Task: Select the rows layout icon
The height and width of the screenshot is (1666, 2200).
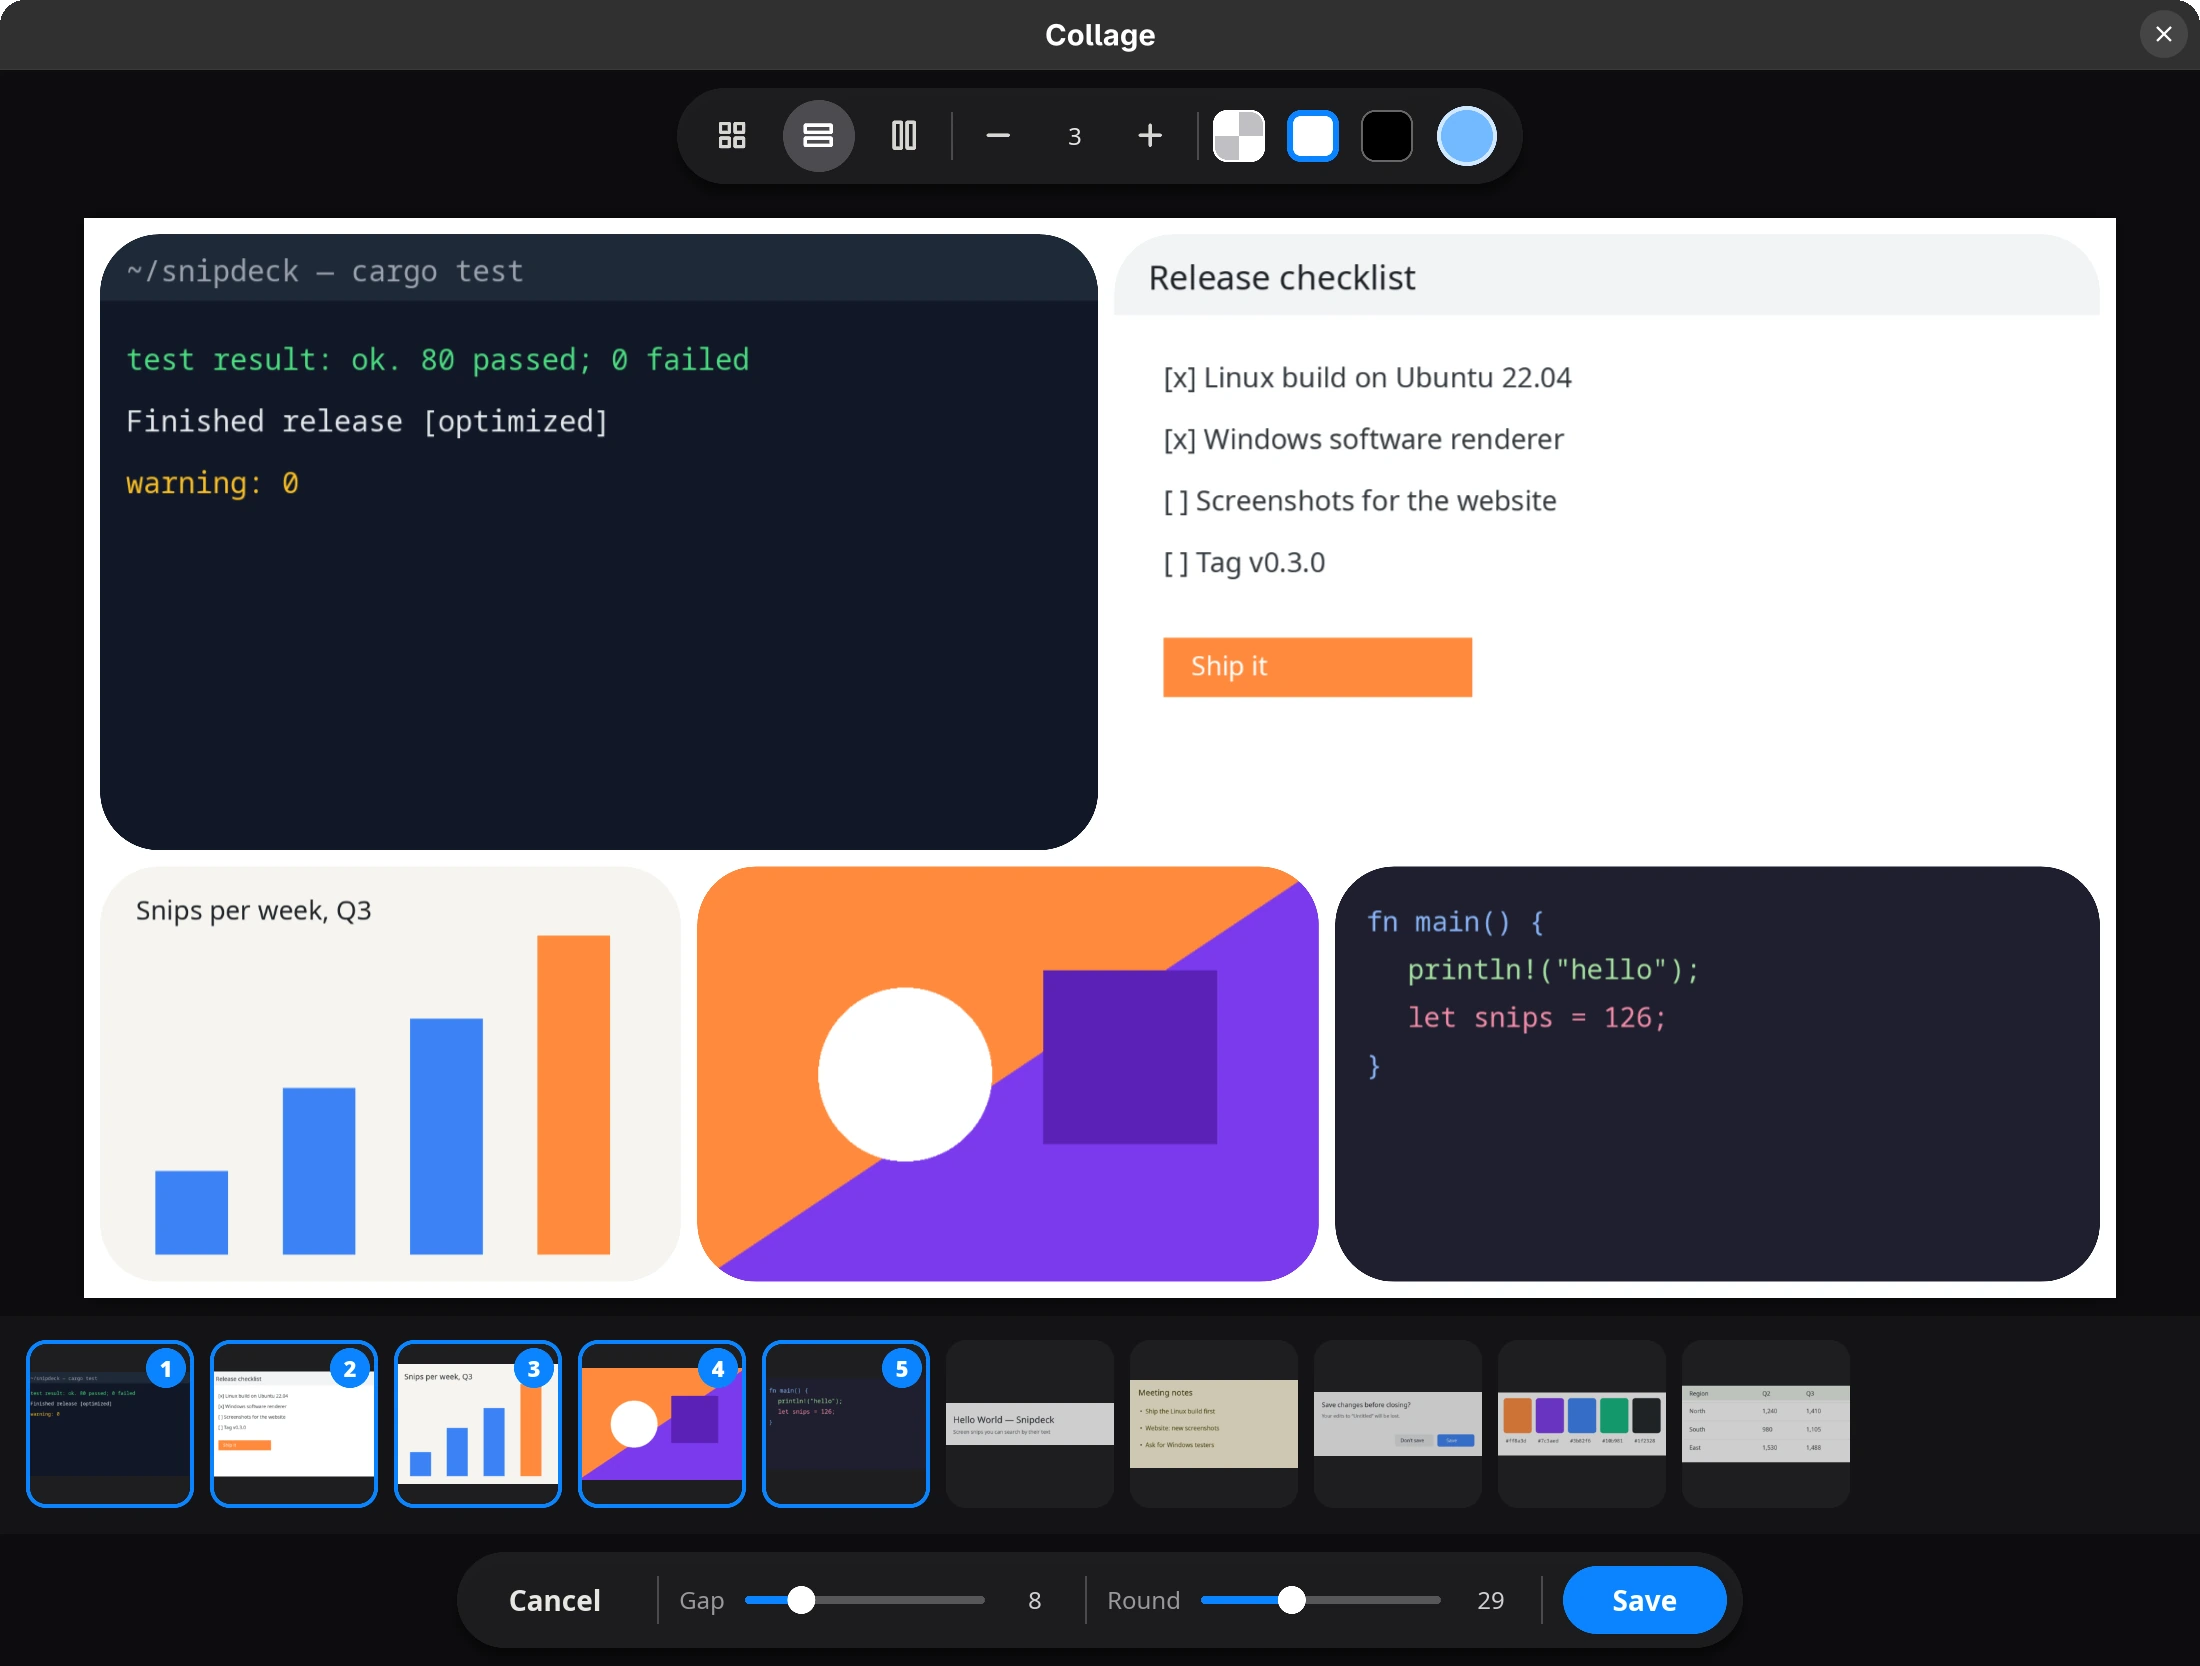Action: 818,136
